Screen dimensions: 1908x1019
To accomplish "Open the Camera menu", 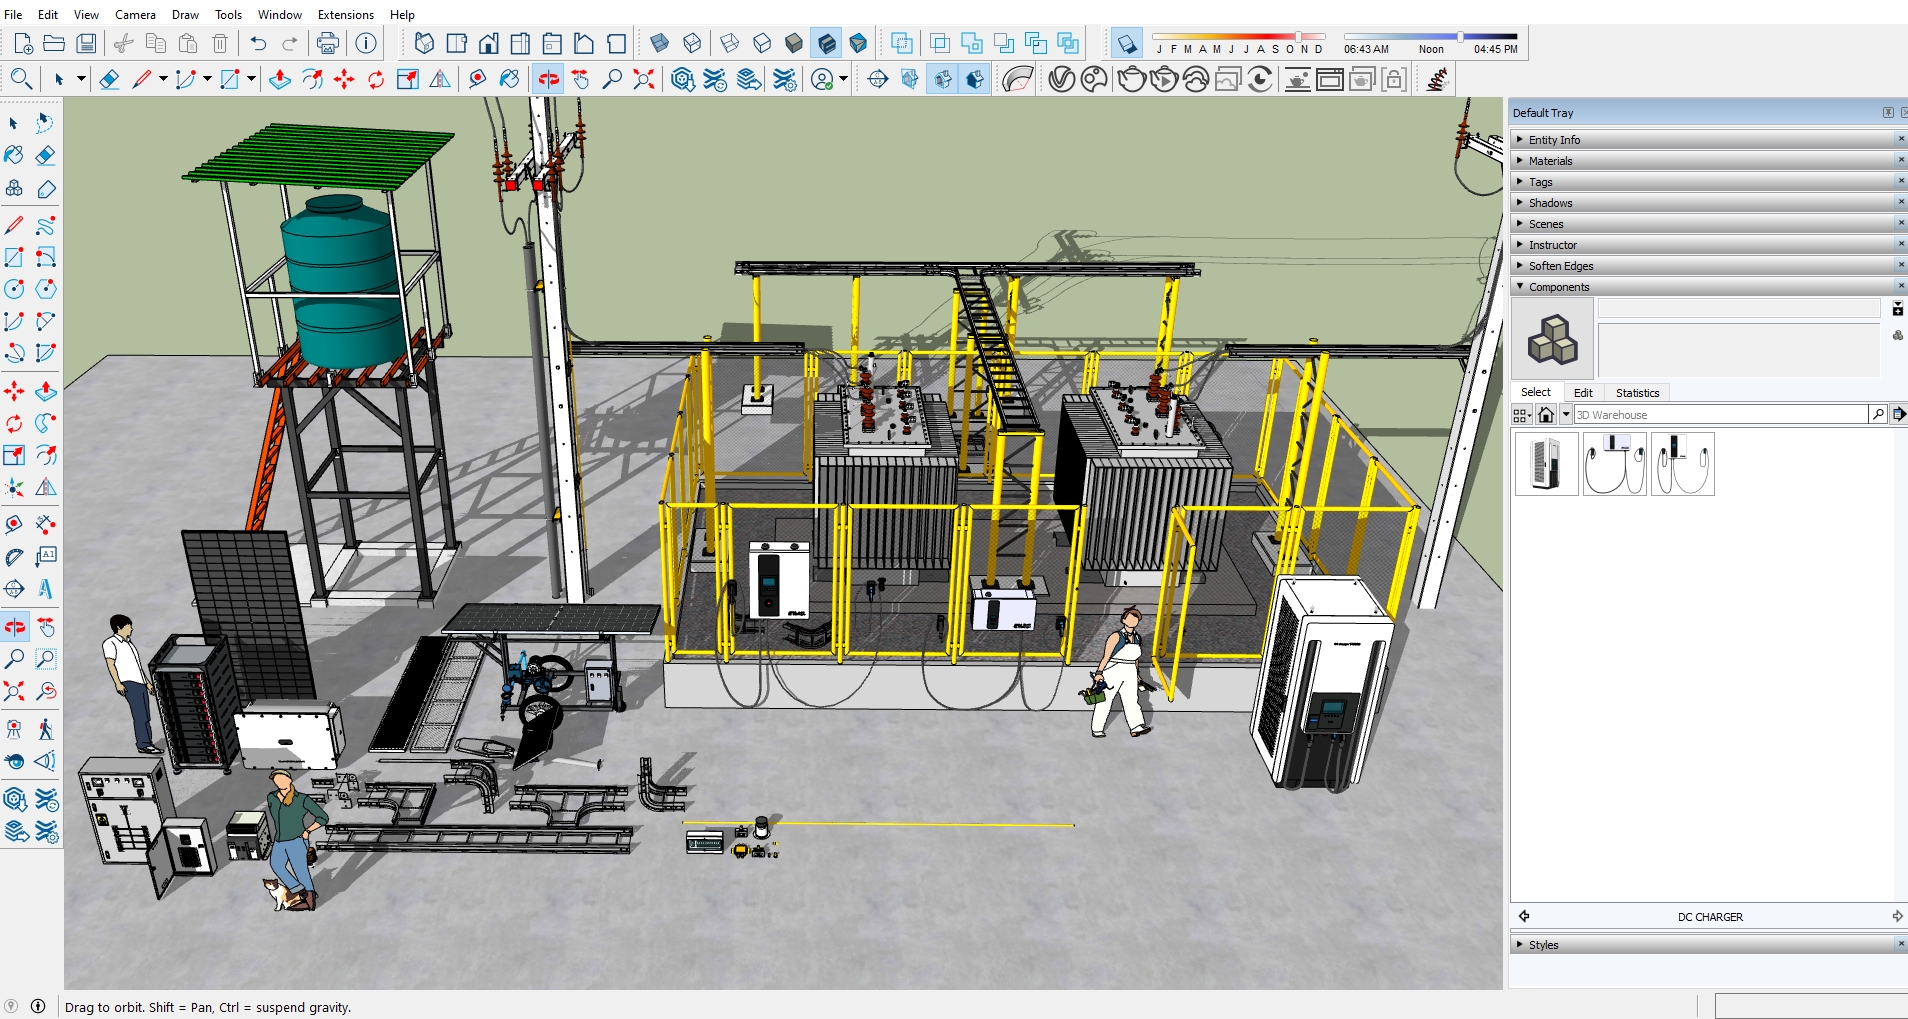I will [x=135, y=15].
